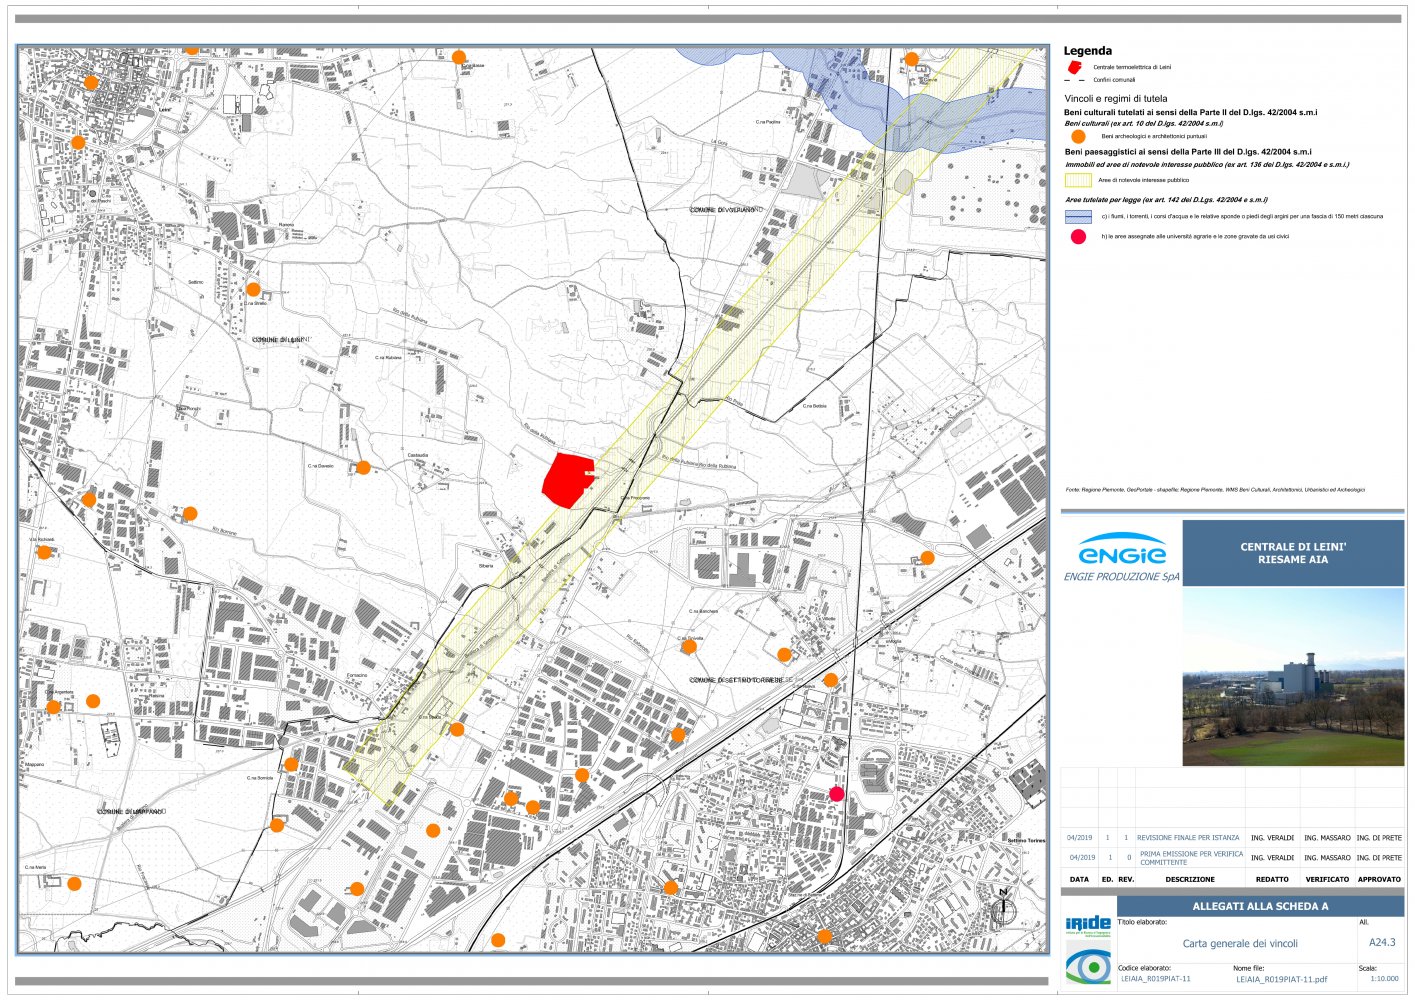Click 'ALLEGATI ALLA SCHEDA A' banner
This screenshot has width=1415, height=1000.
click(1260, 906)
